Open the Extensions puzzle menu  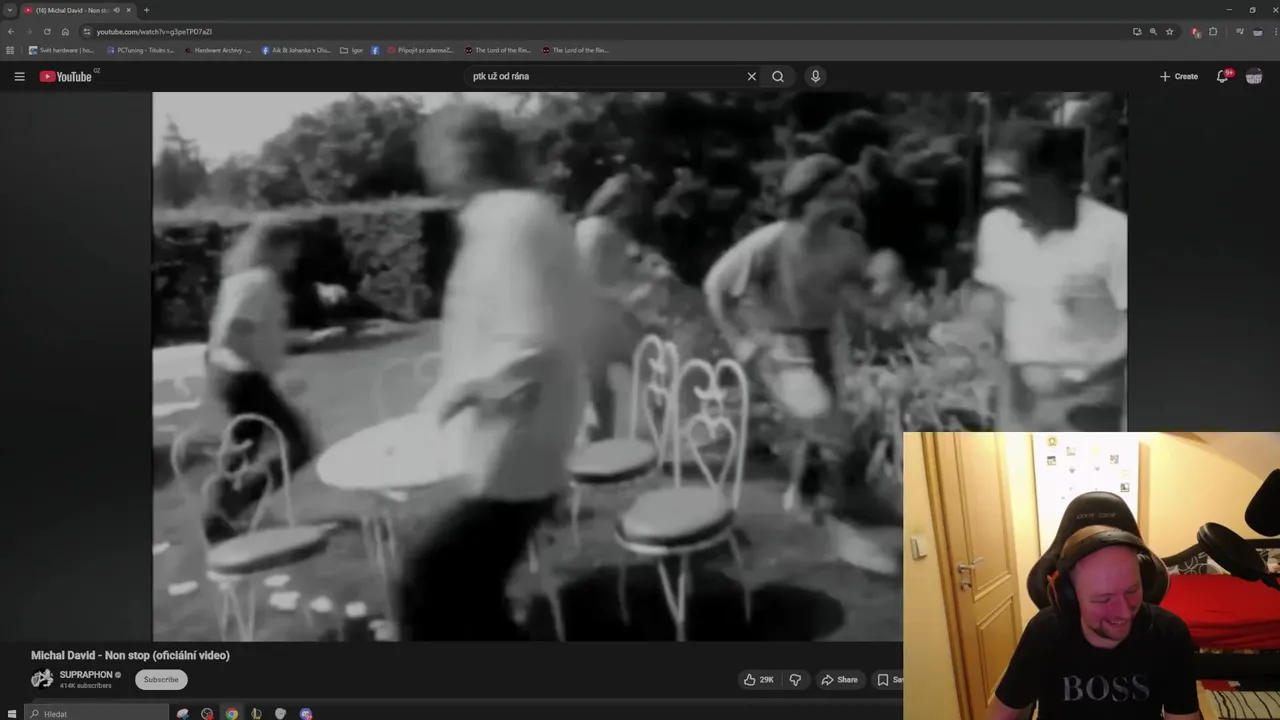pyautogui.click(x=1213, y=31)
